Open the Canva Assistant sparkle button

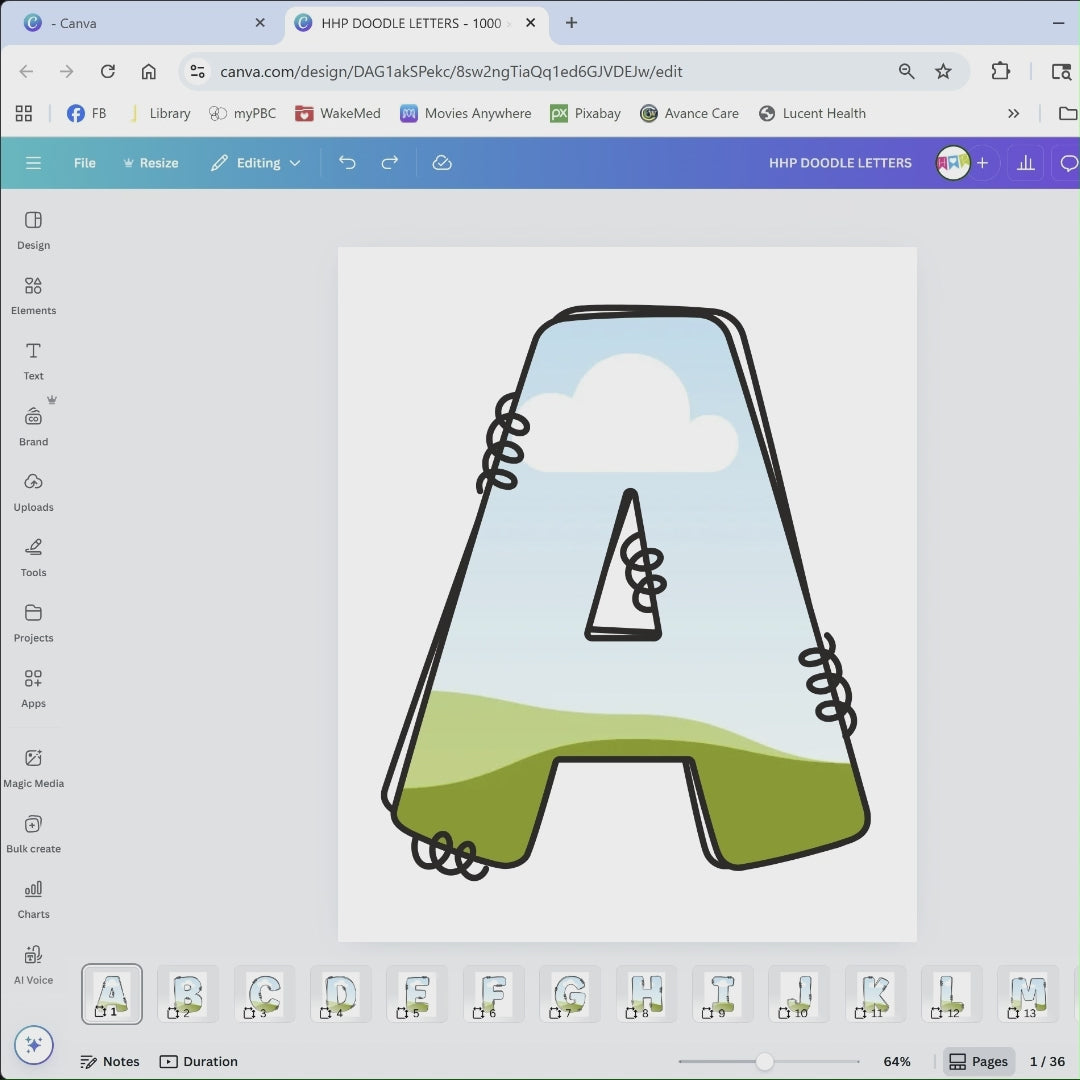tap(33, 1045)
